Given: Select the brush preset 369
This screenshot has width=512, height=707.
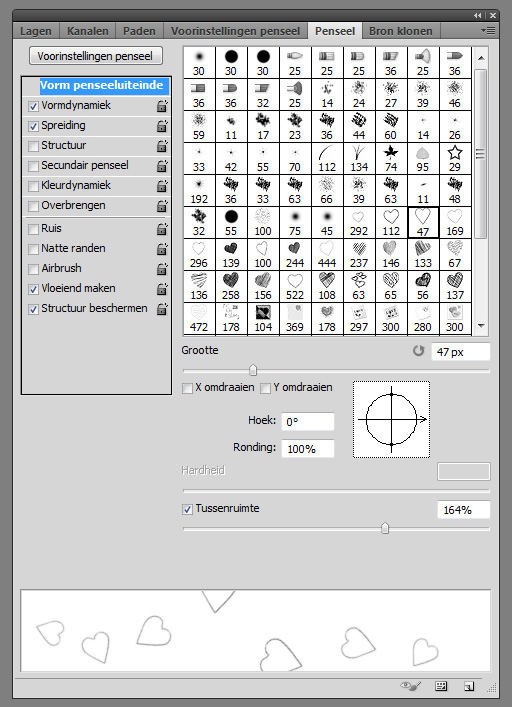Looking at the screenshot, I should click(295, 319).
